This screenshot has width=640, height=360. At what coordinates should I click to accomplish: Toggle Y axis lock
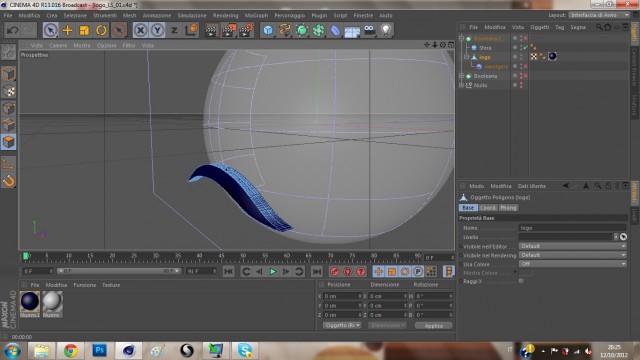pyautogui.click(x=157, y=30)
